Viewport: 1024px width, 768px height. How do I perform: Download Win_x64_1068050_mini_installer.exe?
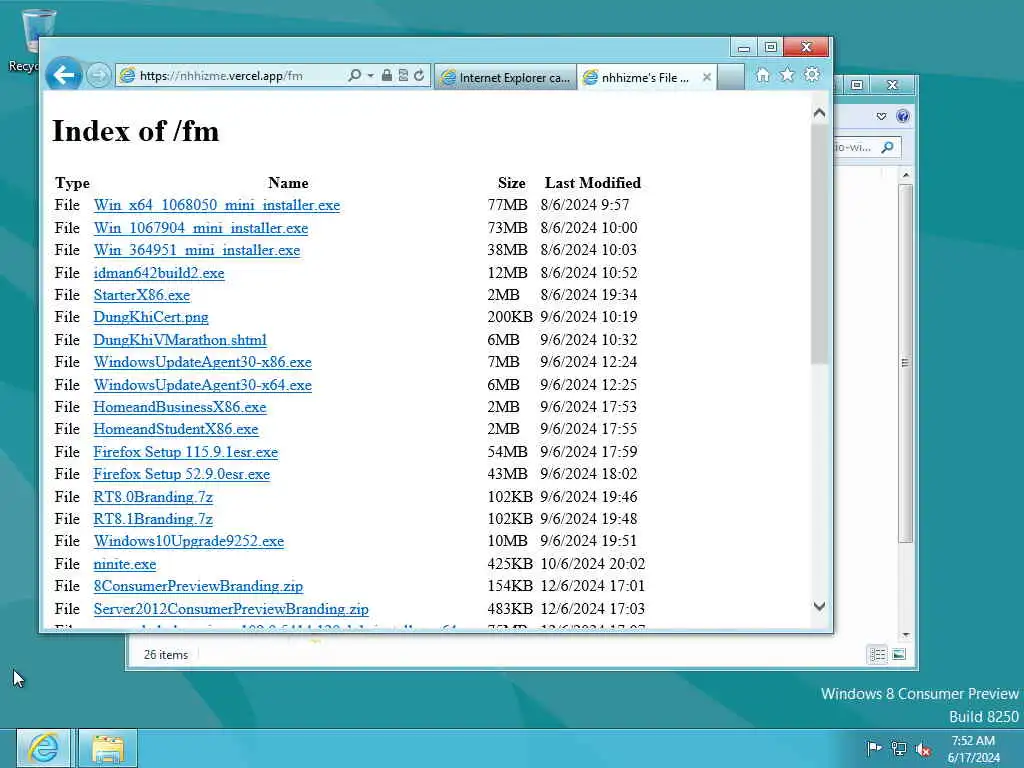[x=217, y=205]
